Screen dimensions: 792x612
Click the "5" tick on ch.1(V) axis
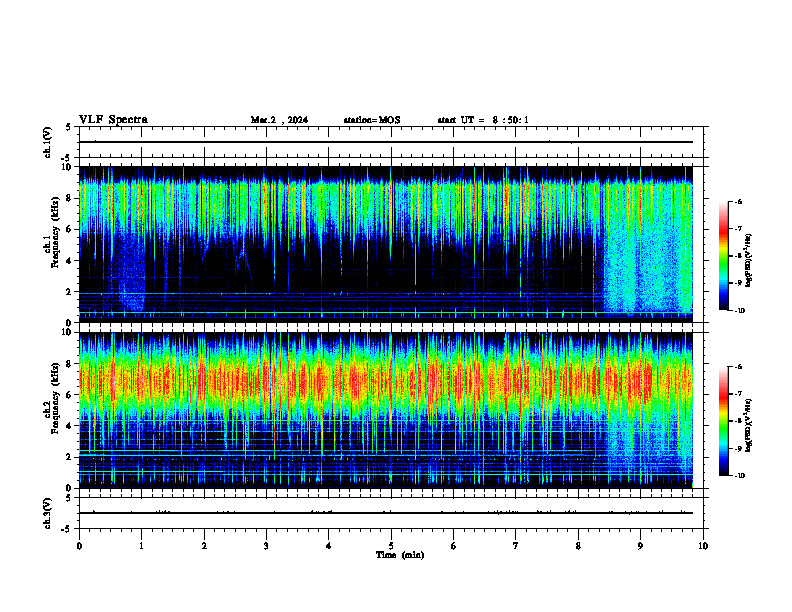(69, 127)
